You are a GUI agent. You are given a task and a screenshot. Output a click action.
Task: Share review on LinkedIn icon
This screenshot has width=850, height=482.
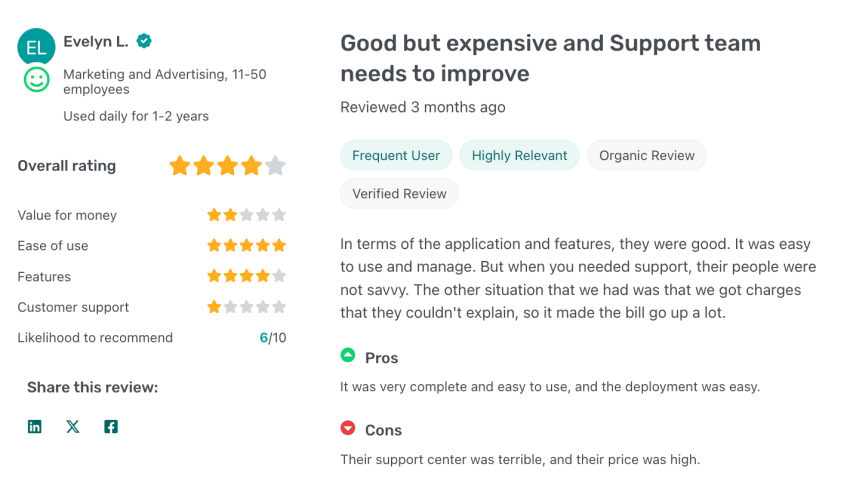pyautogui.click(x=35, y=427)
